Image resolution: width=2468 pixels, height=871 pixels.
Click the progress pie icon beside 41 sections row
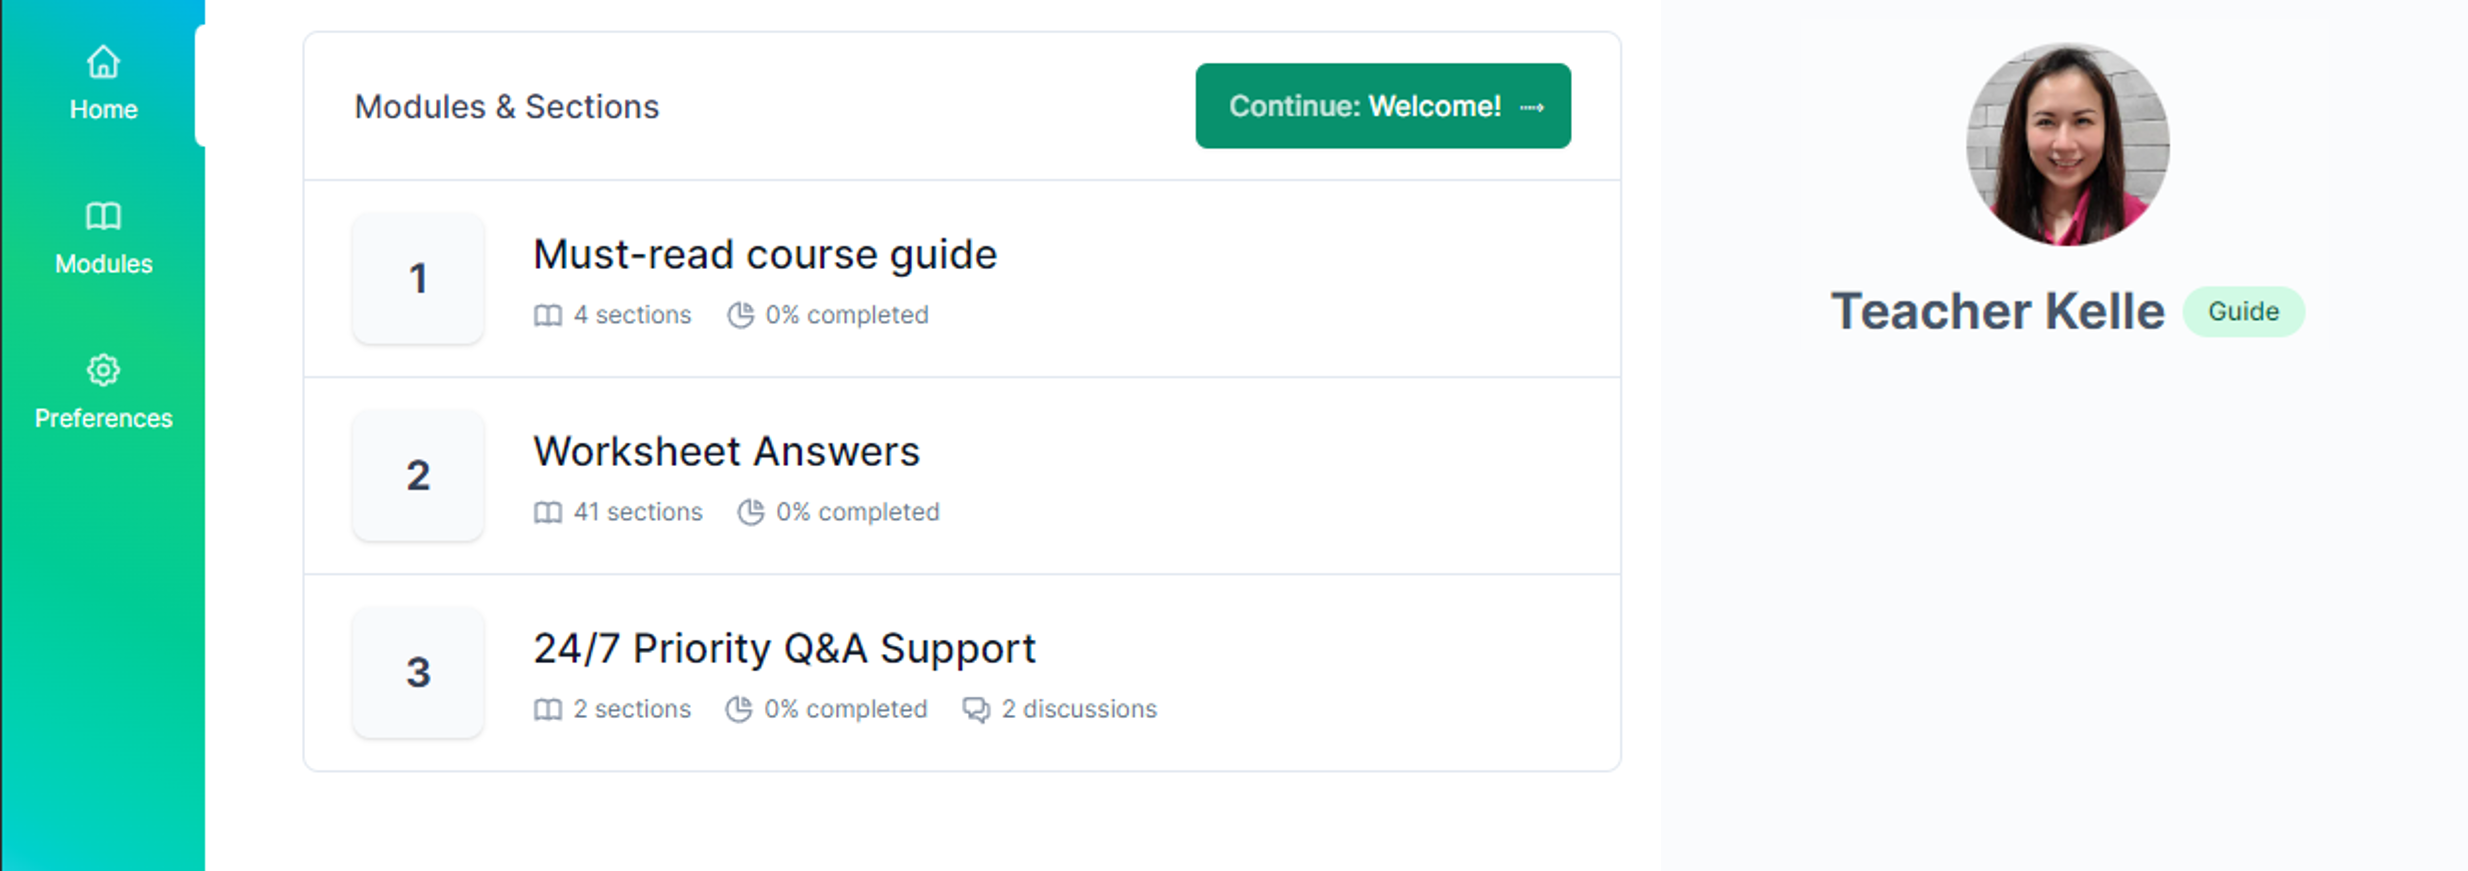(751, 512)
